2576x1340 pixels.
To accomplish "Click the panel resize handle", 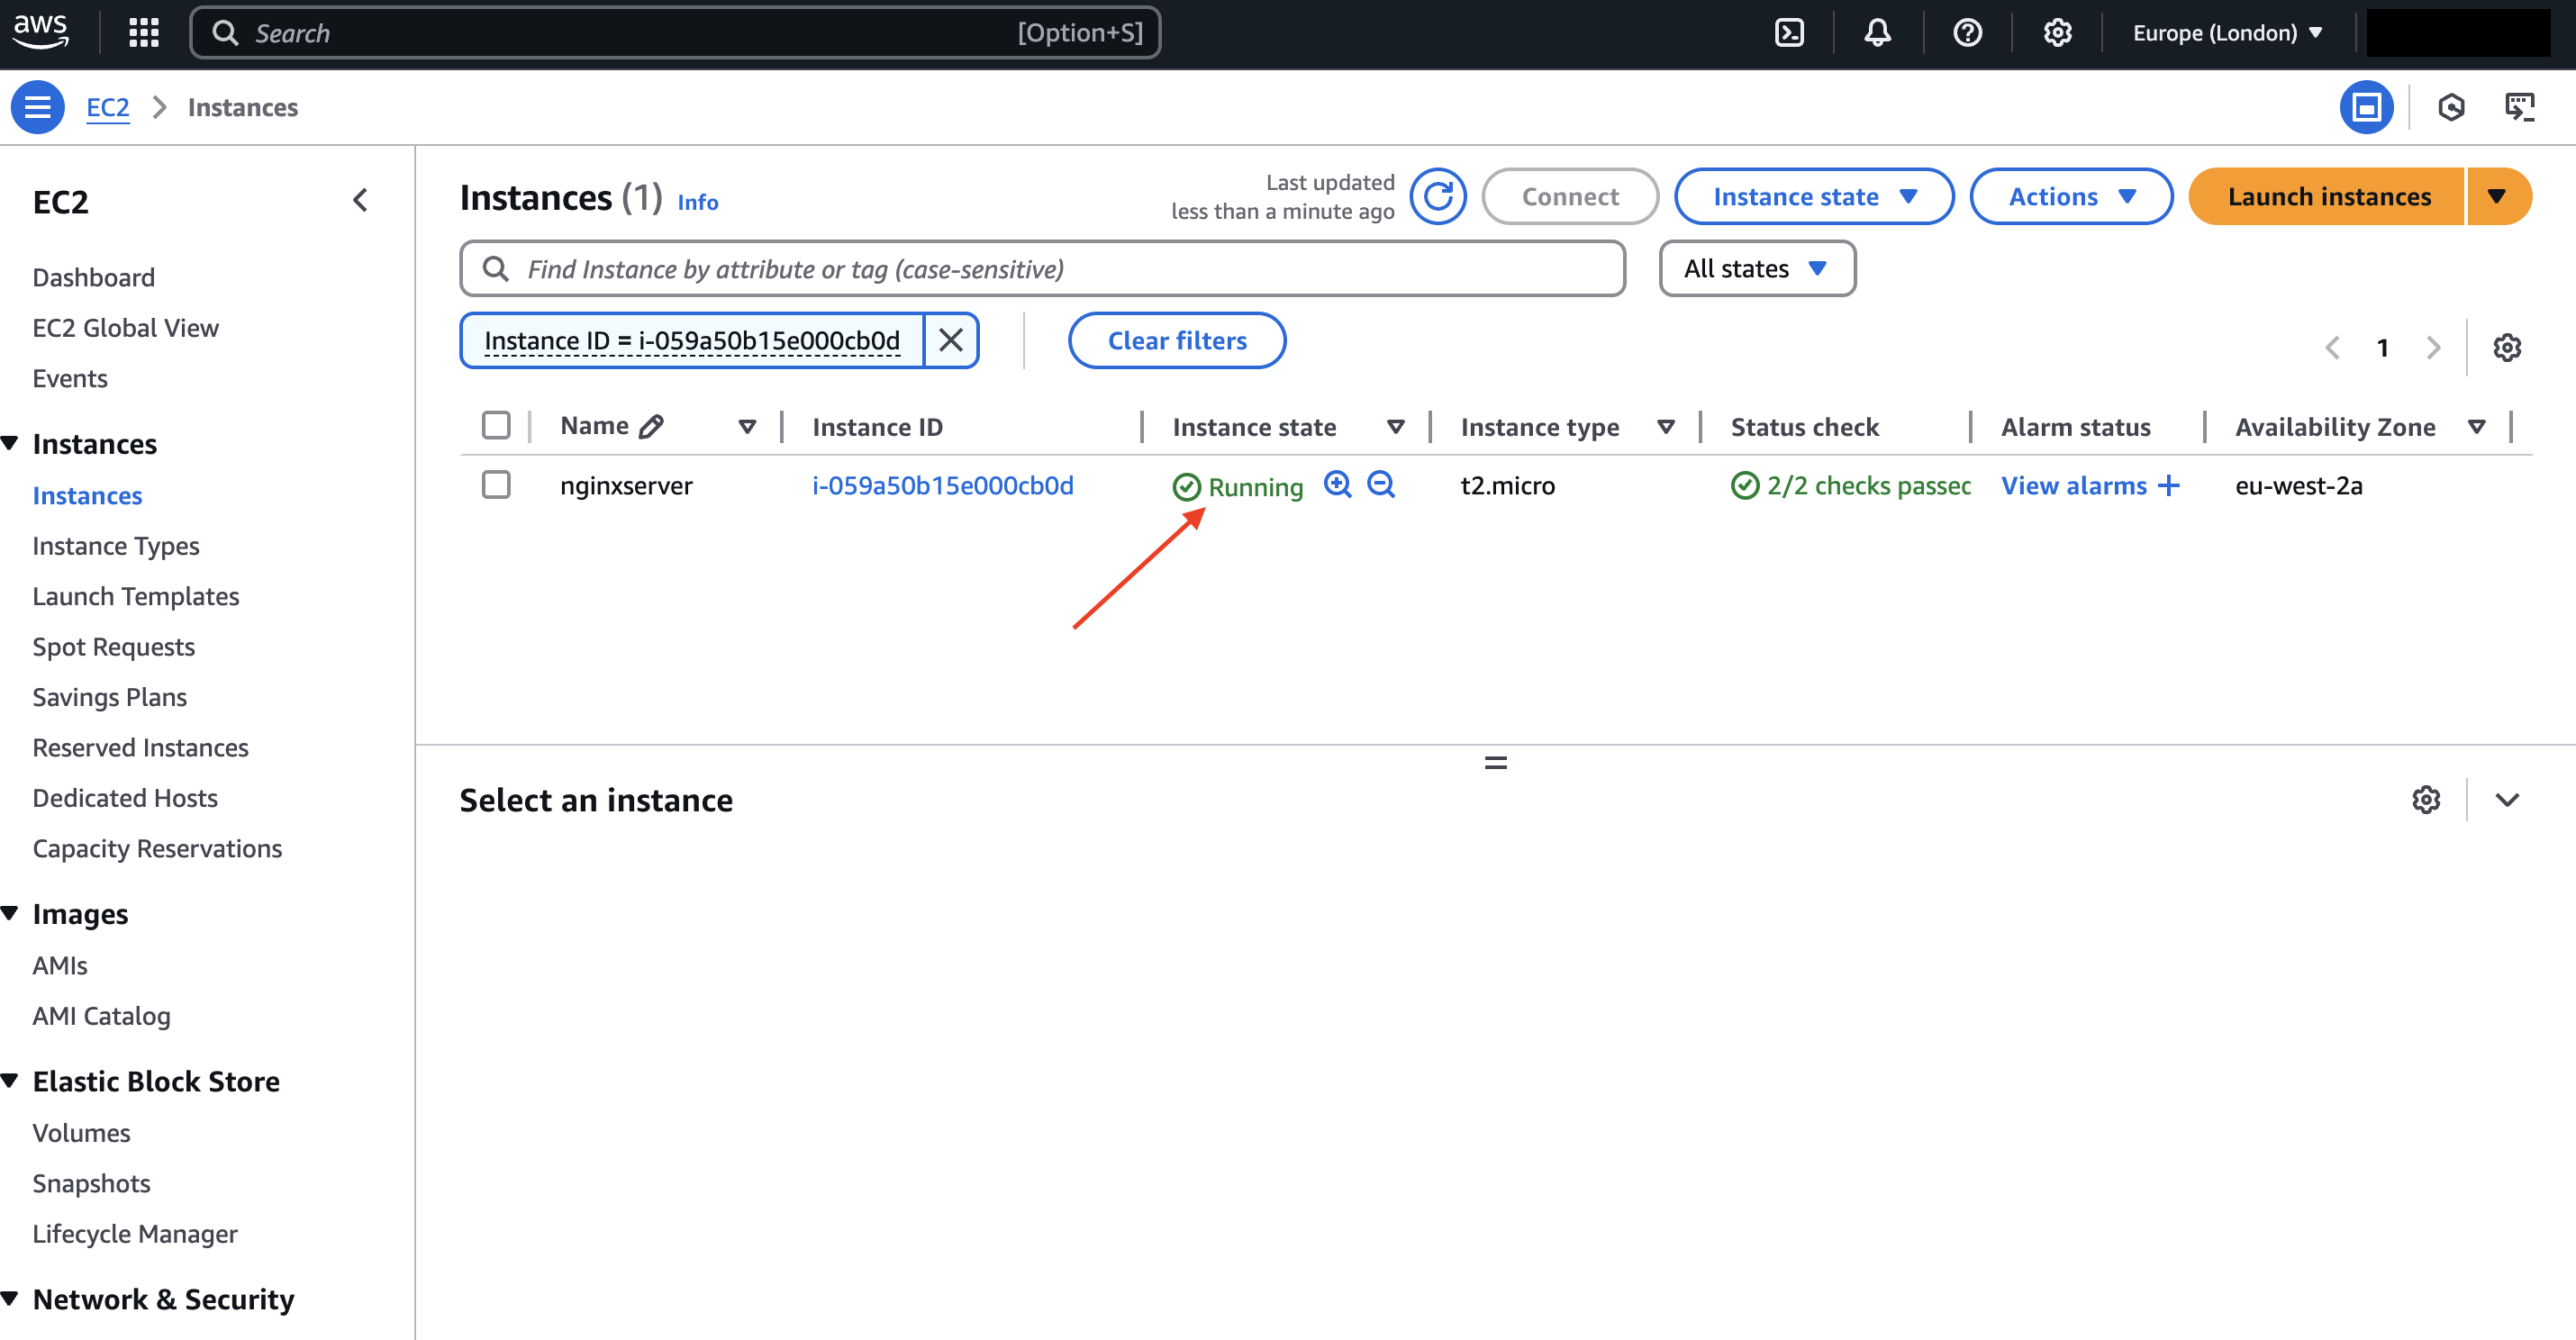I will click(x=1495, y=763).
